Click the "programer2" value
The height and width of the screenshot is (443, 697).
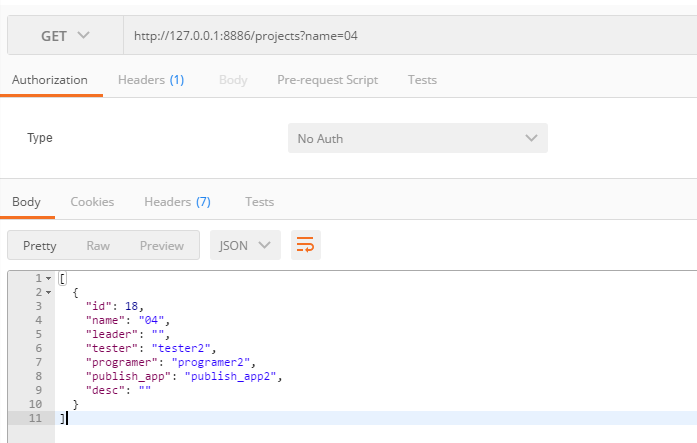(211, 362)
